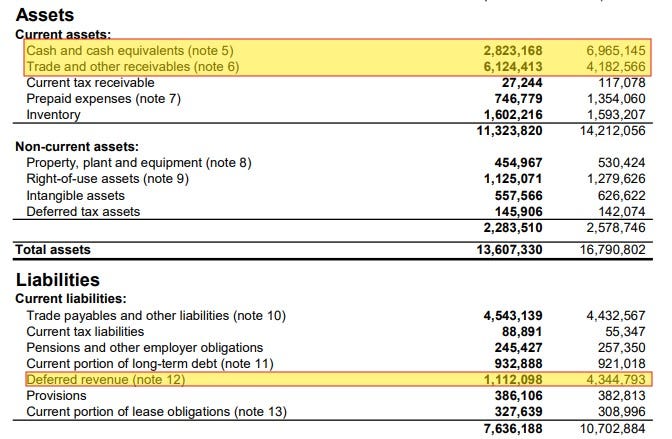Click current liabilities prior total 10,702,884

[x=612, y=429]
